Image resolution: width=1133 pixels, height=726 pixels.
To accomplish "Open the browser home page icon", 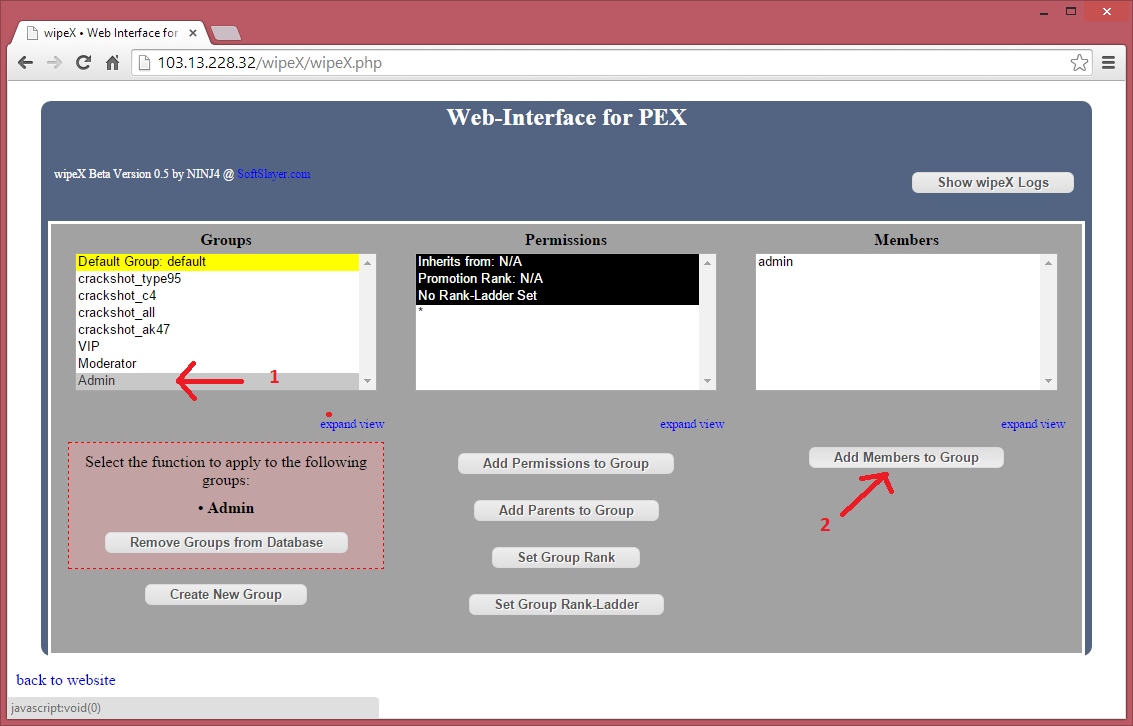I will tap(112, 63).
